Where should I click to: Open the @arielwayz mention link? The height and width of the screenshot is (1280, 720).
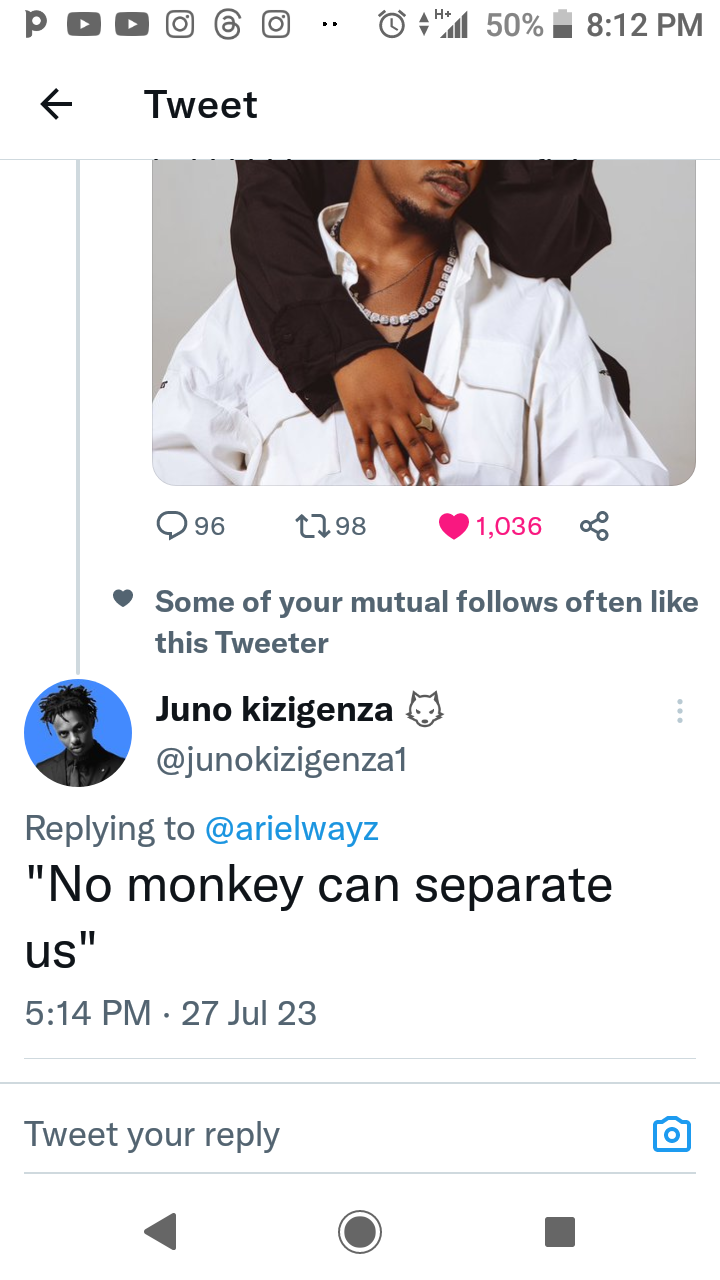click(291, 828)
